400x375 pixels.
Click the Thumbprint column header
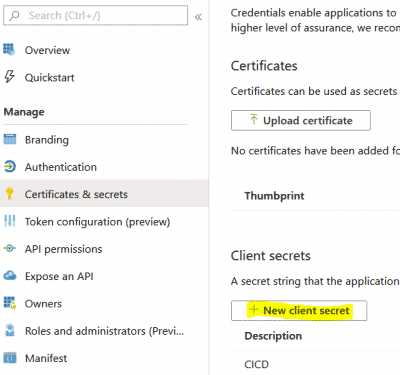[274, 196]
